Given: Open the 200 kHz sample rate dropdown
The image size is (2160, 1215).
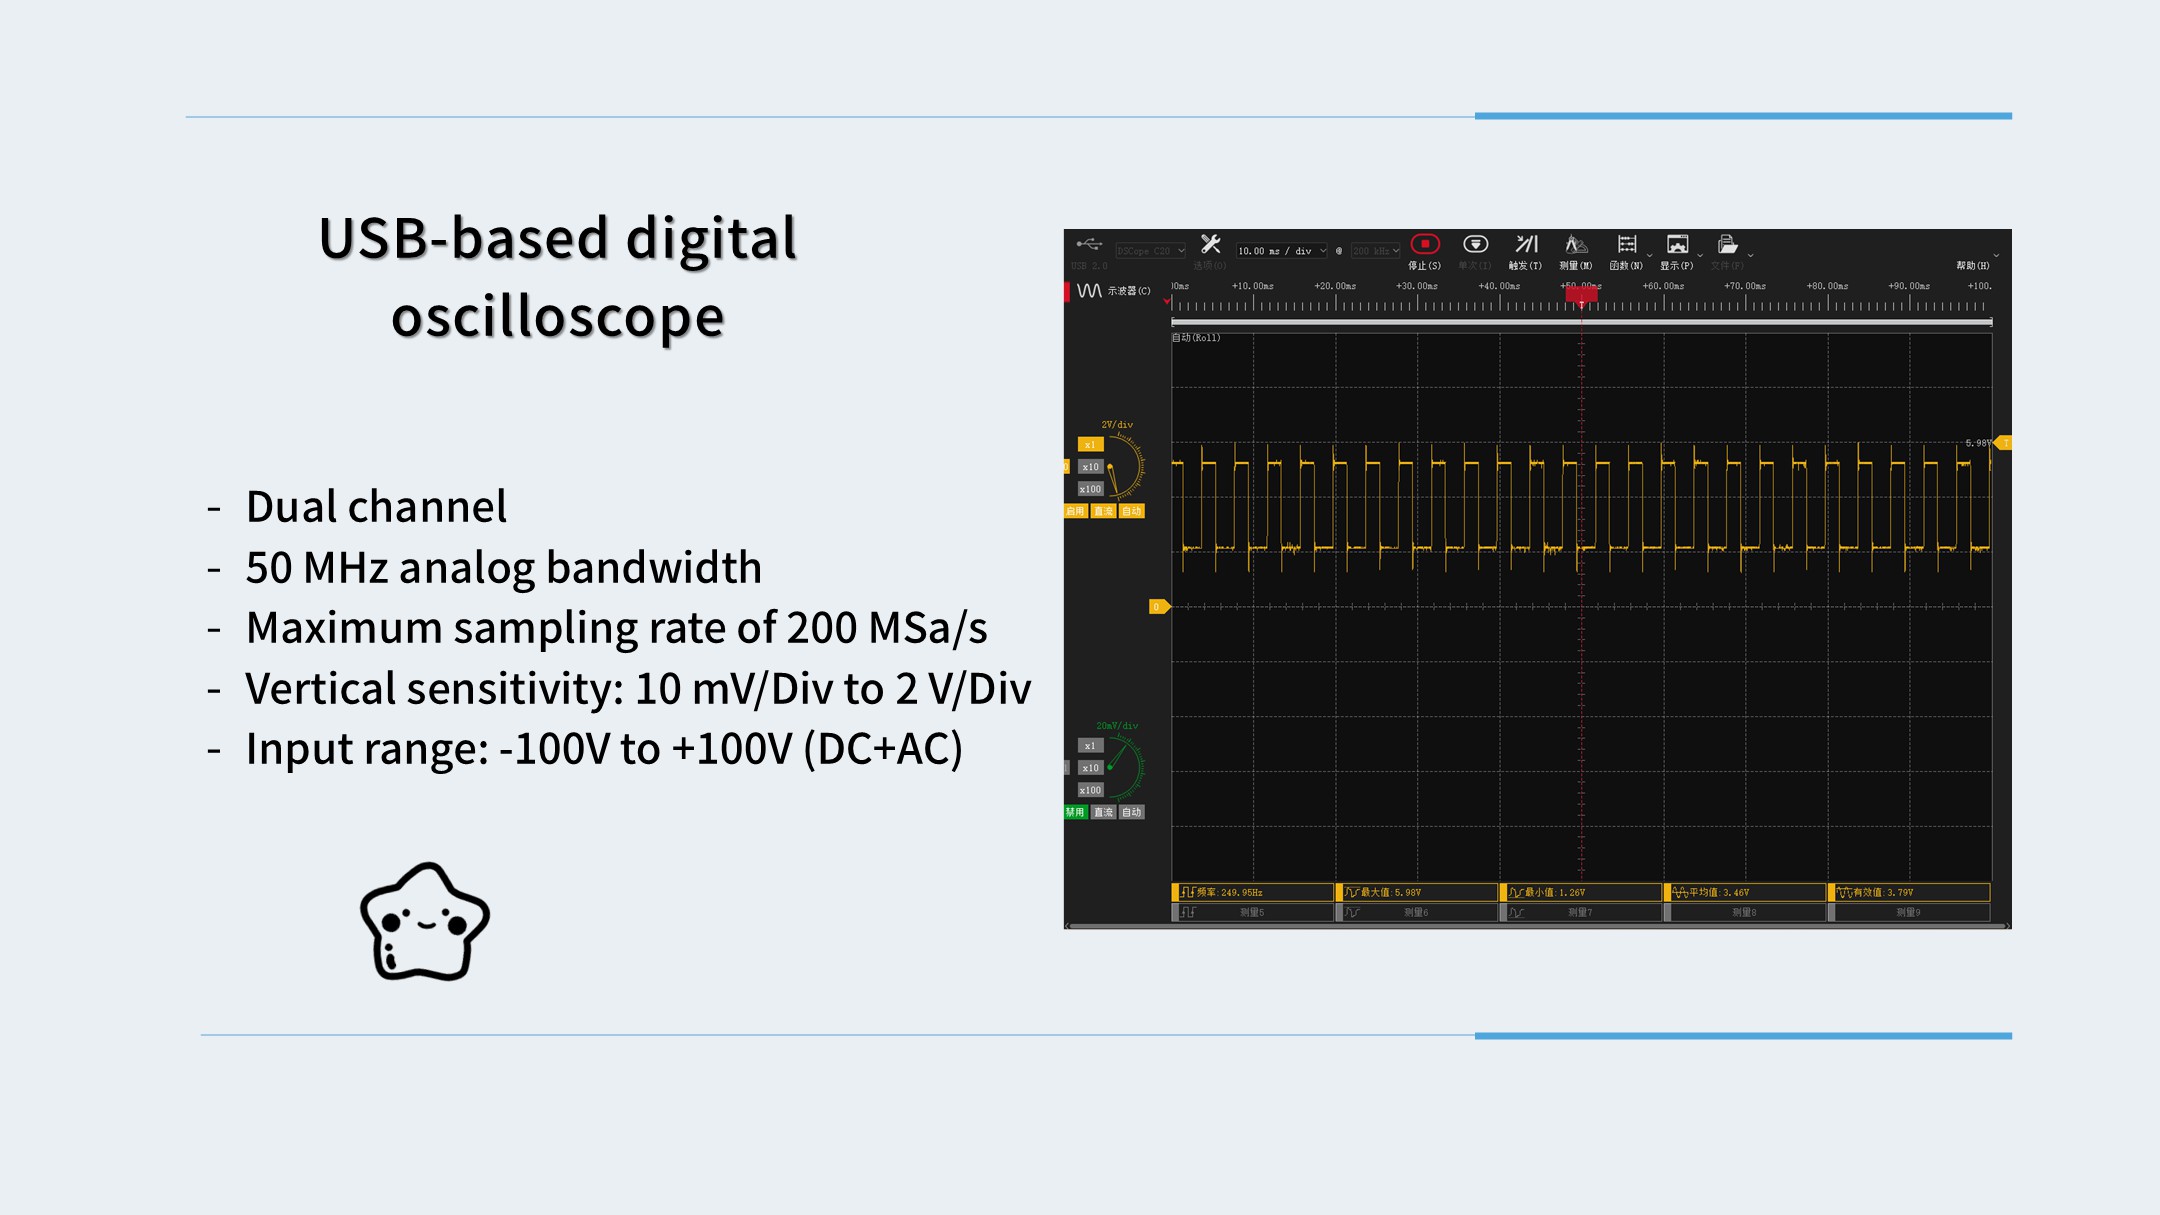Looking at the screenshot, I should point(1375,251).
